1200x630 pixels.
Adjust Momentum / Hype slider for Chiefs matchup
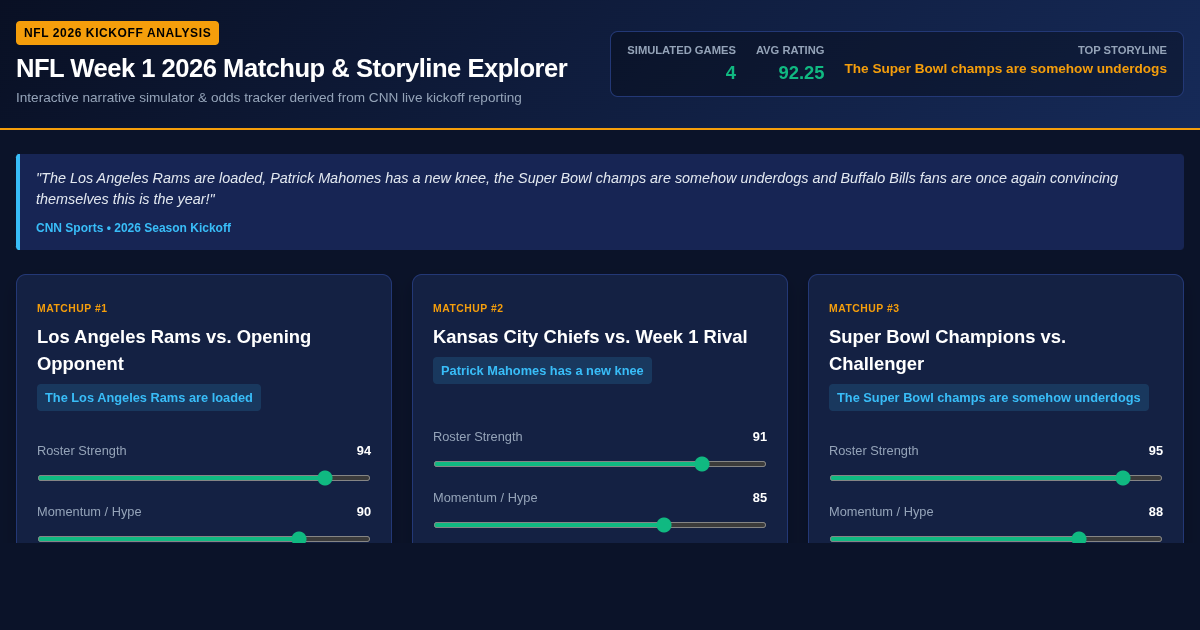click(600, 525)
